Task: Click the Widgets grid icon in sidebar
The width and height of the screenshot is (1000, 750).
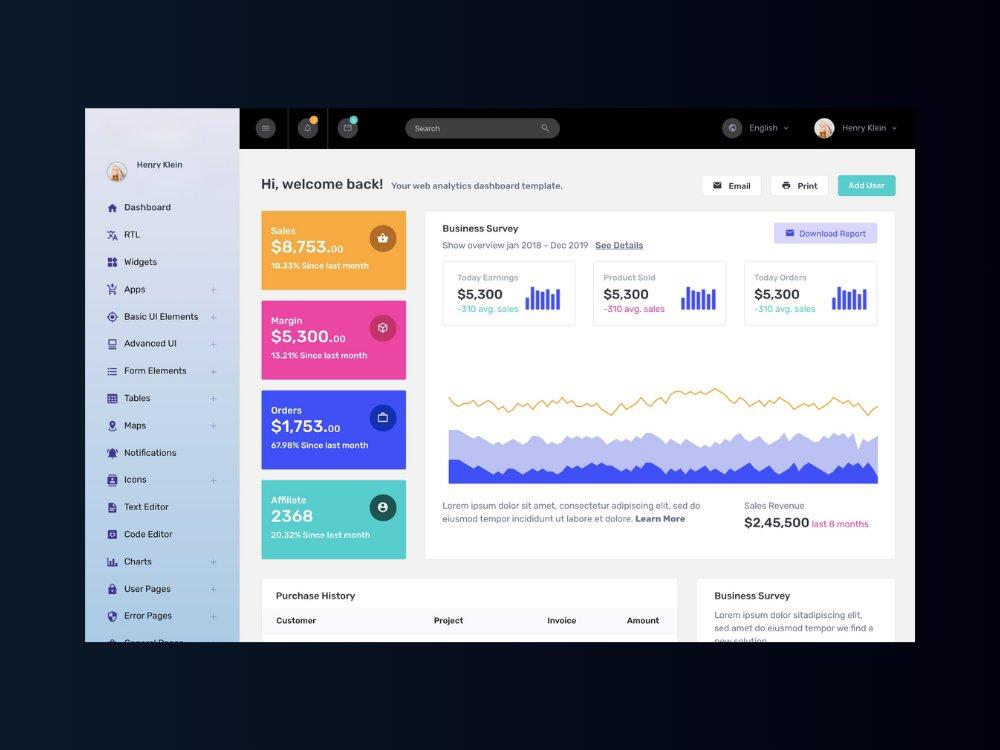Action: click(x=112, y=262)
